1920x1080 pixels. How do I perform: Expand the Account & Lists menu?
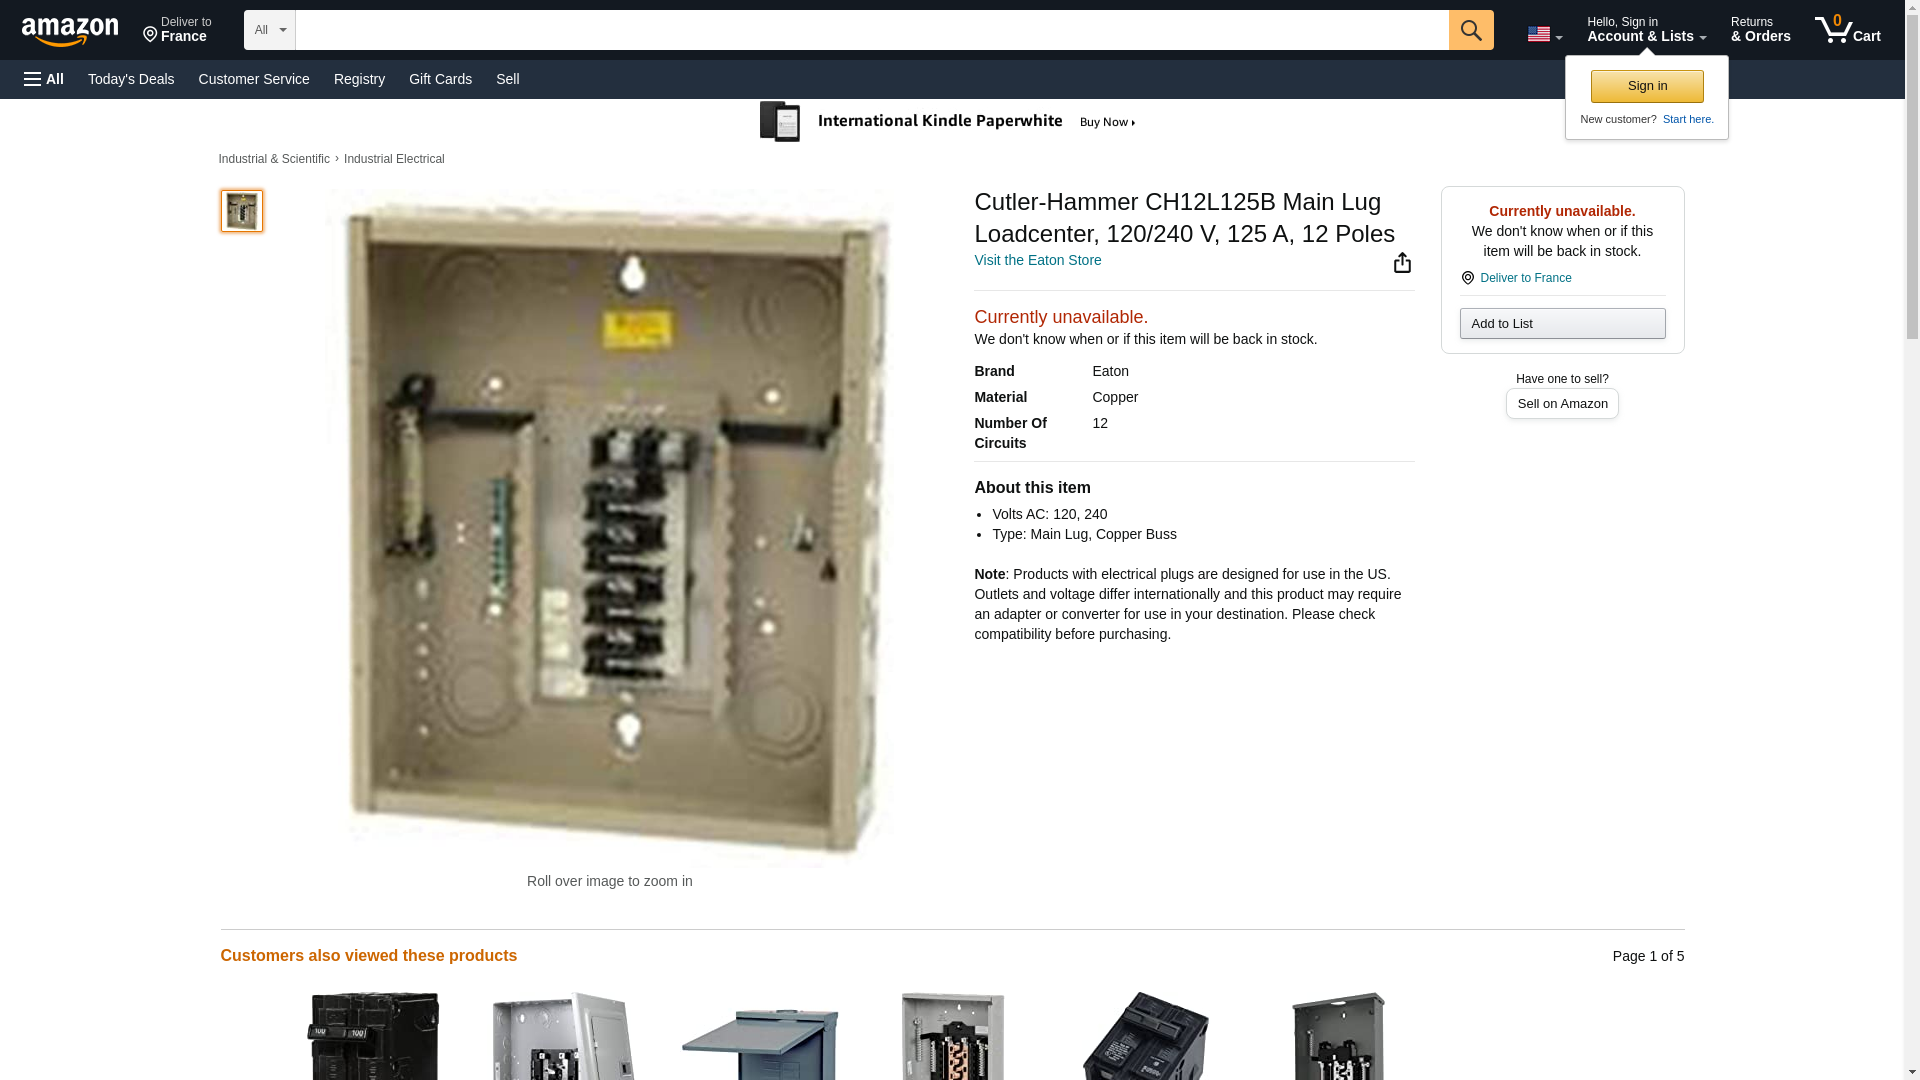(1646, 30)
